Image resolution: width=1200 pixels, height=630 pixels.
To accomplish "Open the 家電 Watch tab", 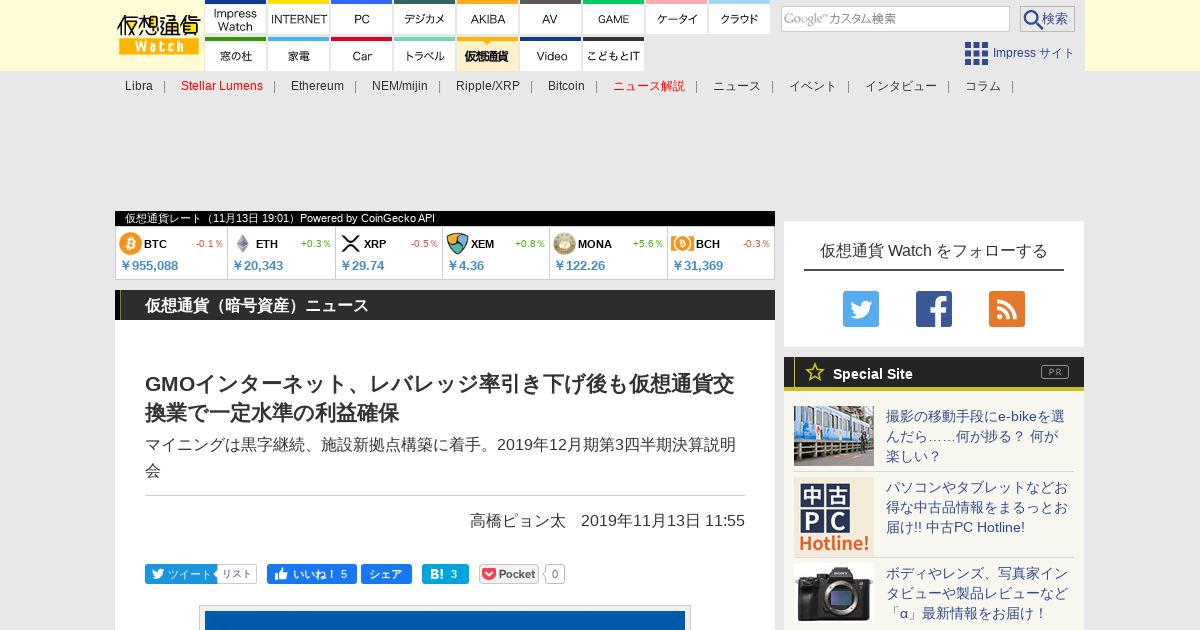I will [299, 55].
